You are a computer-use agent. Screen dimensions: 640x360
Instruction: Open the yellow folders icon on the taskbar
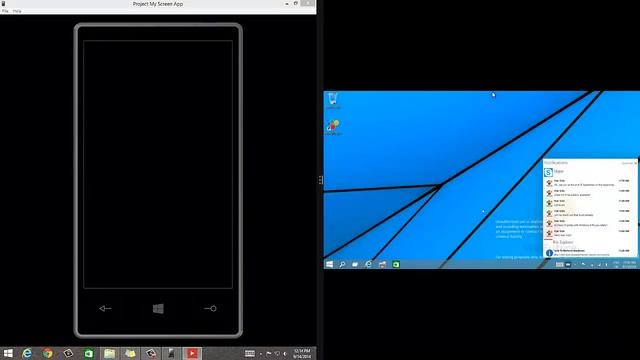130,353
